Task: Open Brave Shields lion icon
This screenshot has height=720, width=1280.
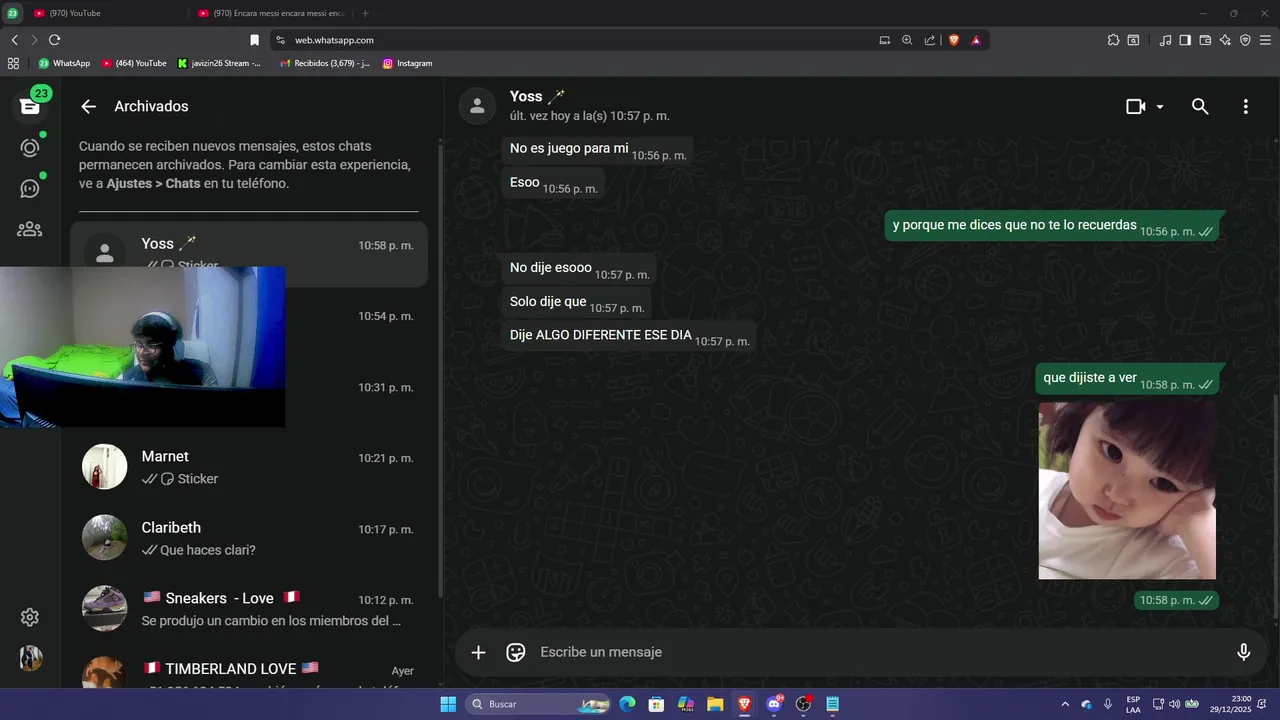Action: tap(953, 40)
